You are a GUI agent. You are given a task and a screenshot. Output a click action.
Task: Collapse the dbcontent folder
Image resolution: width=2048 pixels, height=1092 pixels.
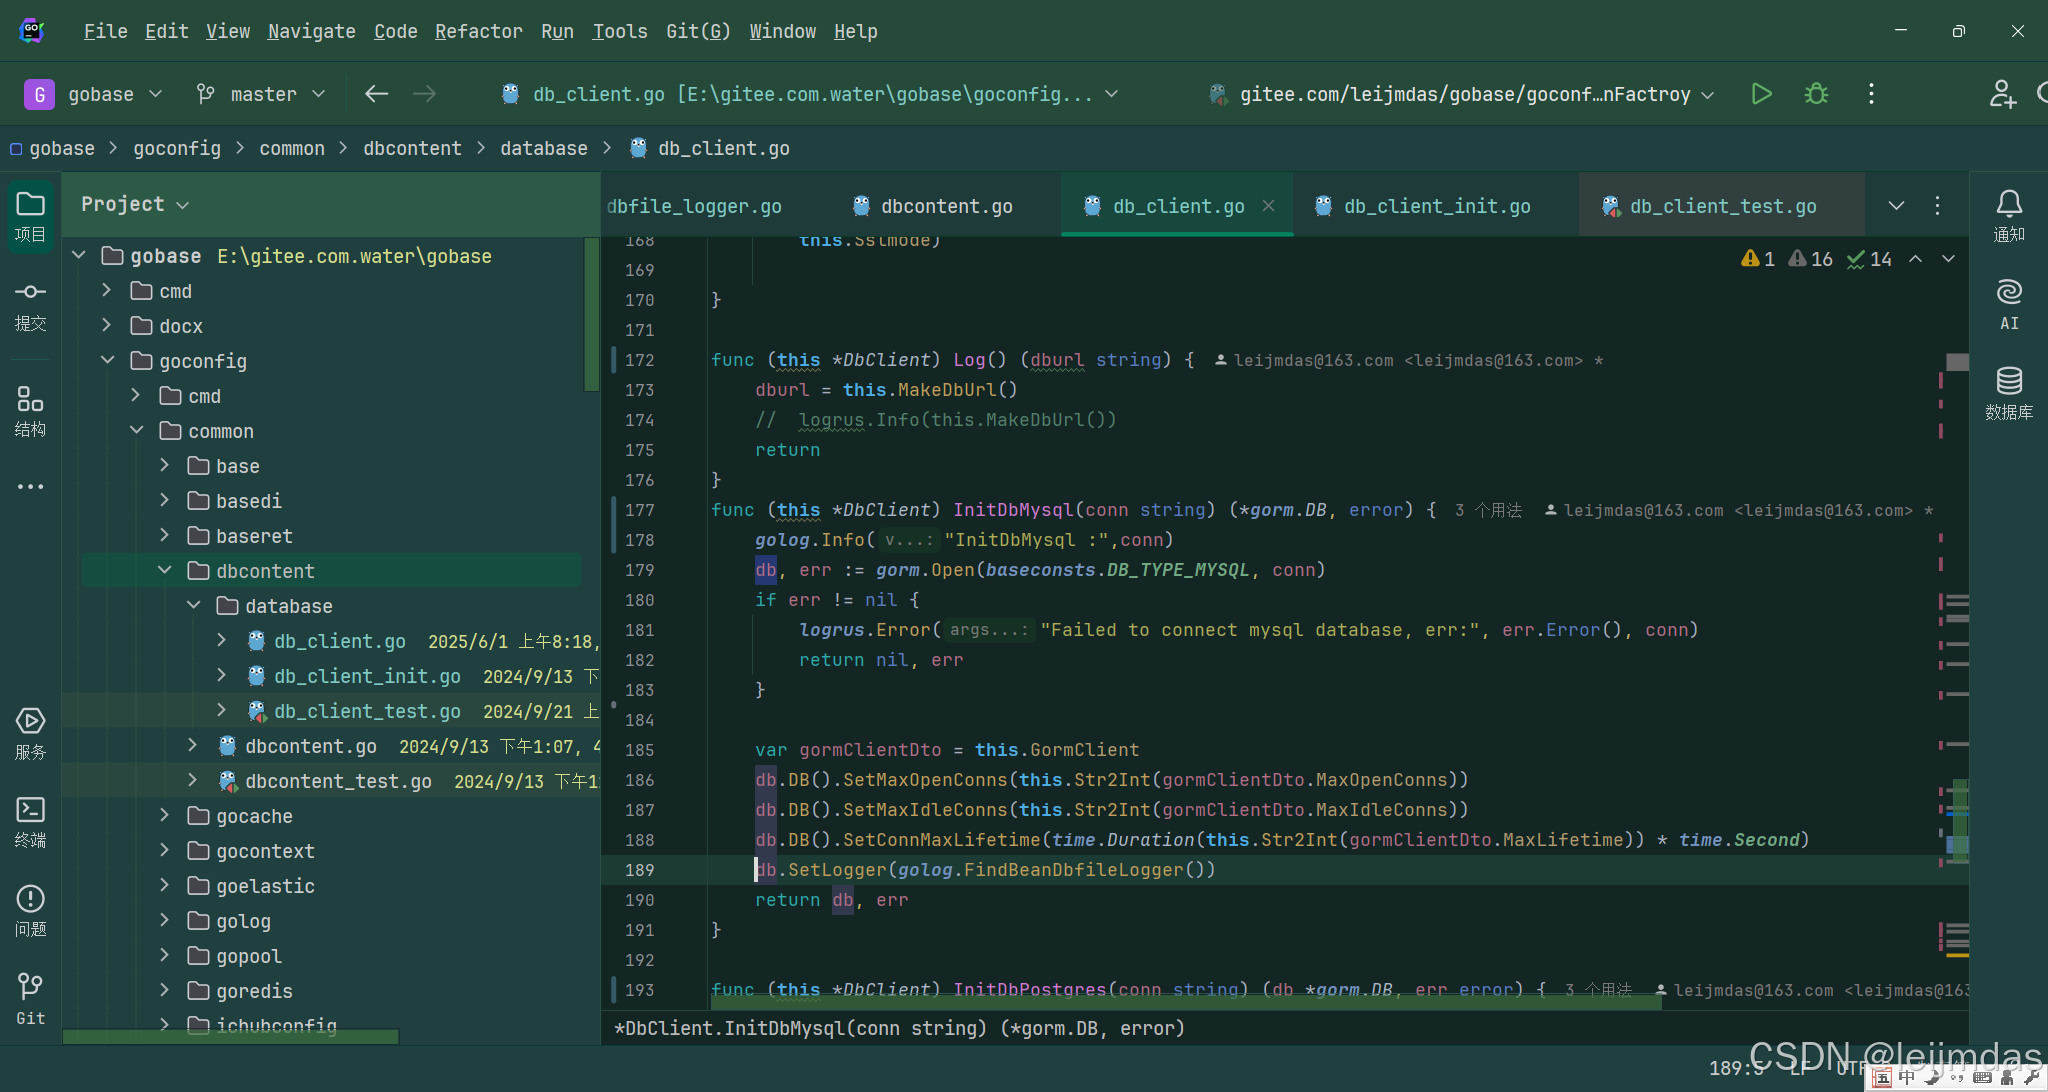pyautogui.click(x=165, y=570)
